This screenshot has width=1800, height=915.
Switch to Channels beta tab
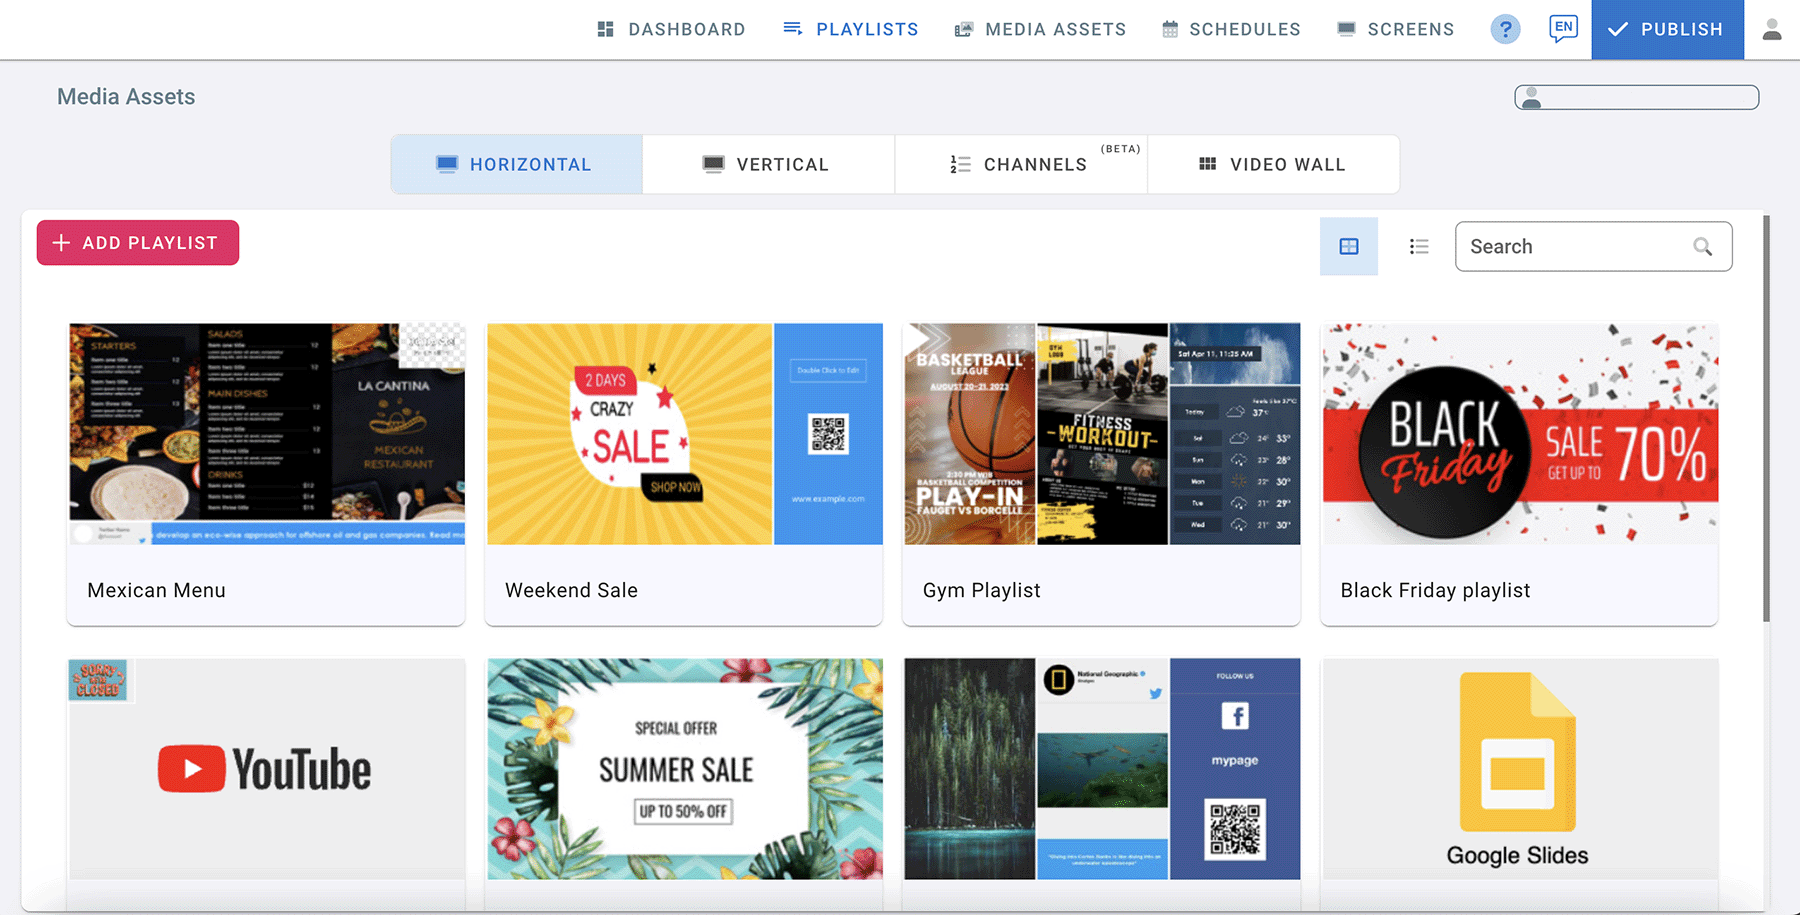pos(1020,164)
